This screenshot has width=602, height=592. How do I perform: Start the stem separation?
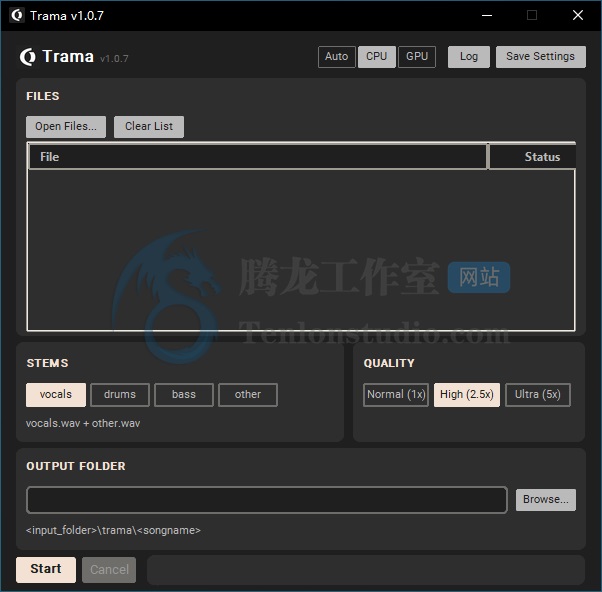tap(46, 569)
